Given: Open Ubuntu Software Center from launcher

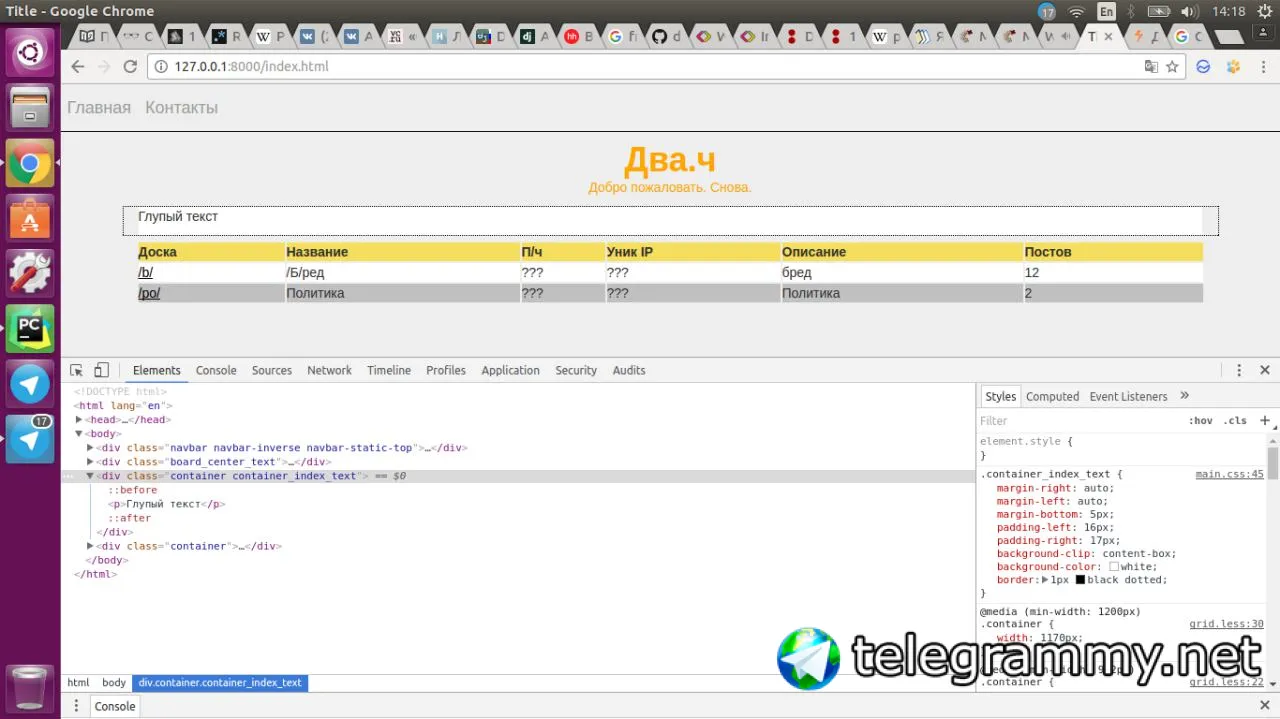Looking at the screenshot, I should coord(30,217).
